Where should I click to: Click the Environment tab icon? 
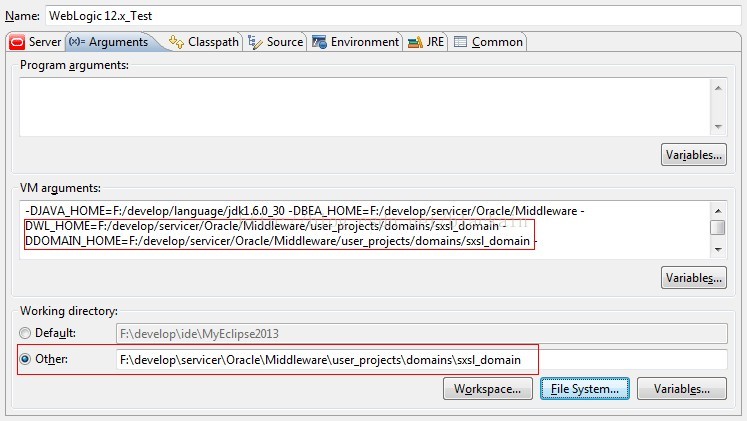coord(319,42)
